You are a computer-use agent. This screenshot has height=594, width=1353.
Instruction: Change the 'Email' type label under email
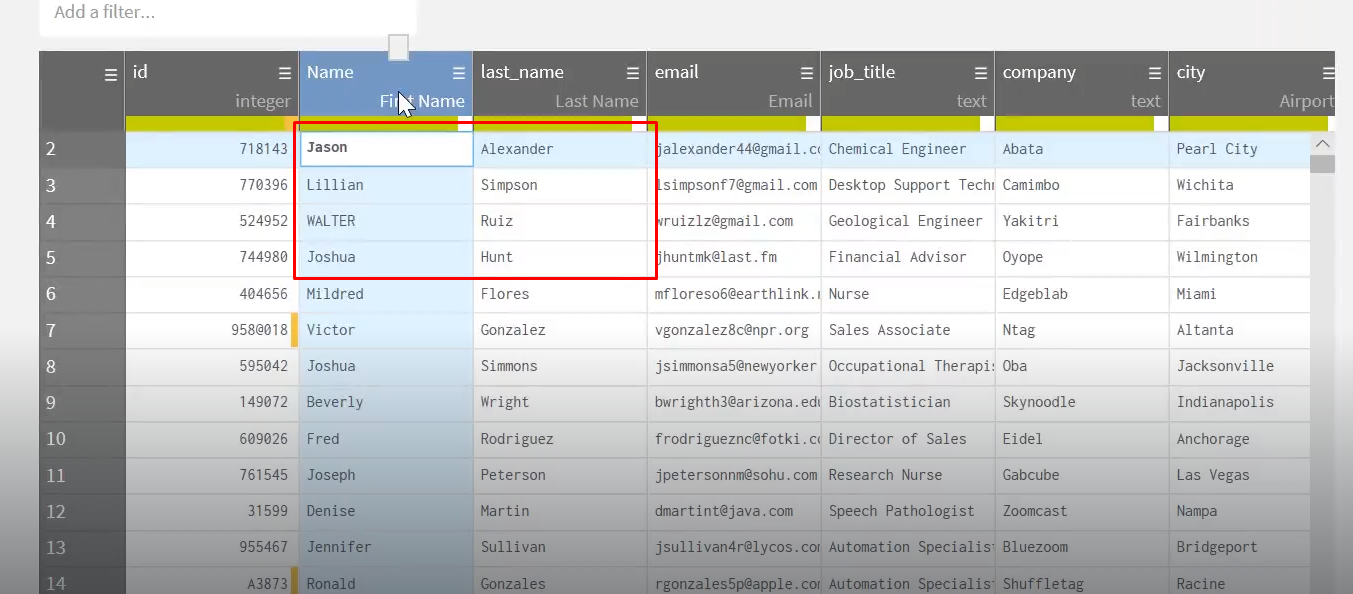pyautogui.click(x=789, y=101)
